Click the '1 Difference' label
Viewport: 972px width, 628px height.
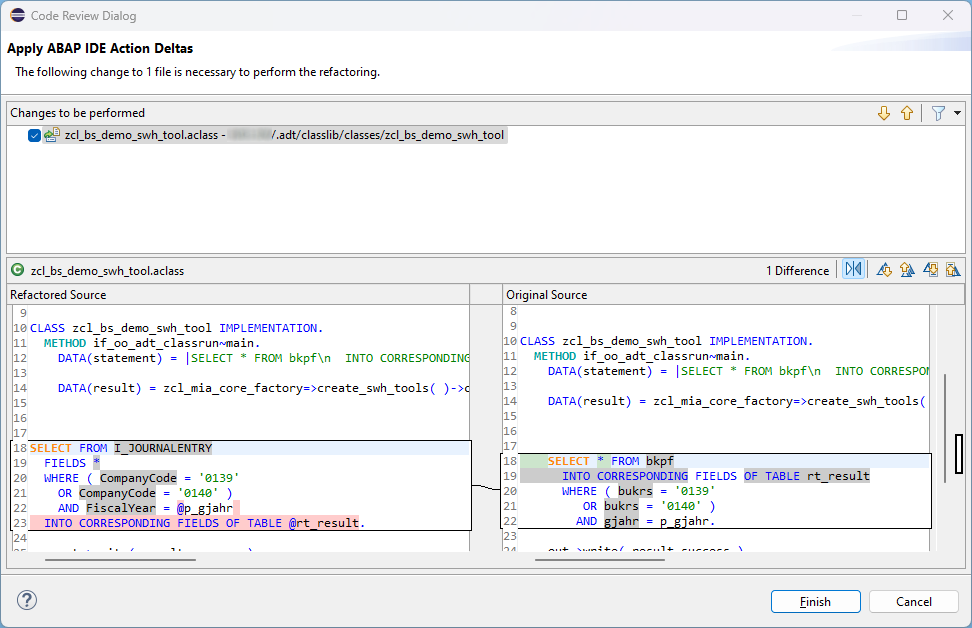point(797,271)
